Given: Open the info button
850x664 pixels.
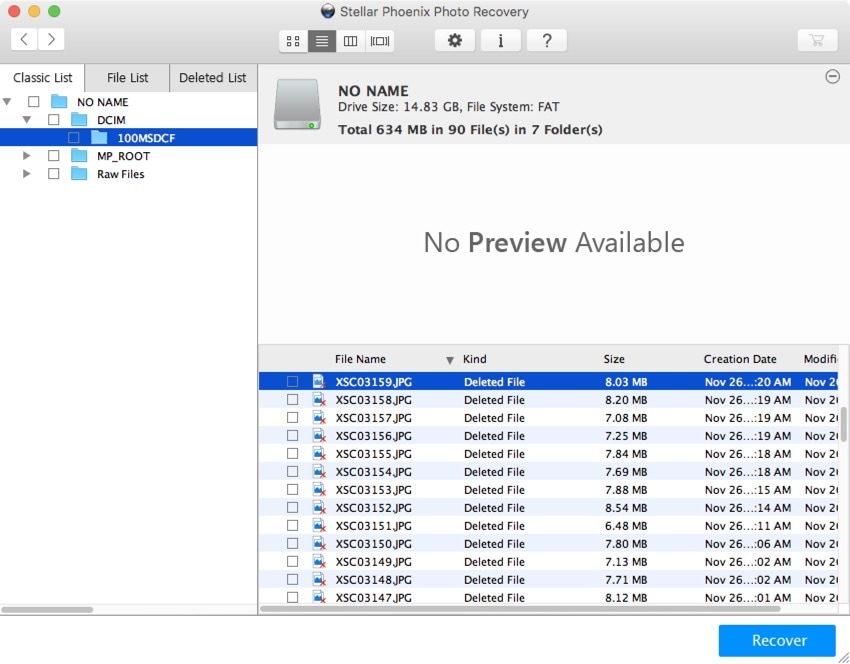Looking at the screenshot, I should coord(501,41).
